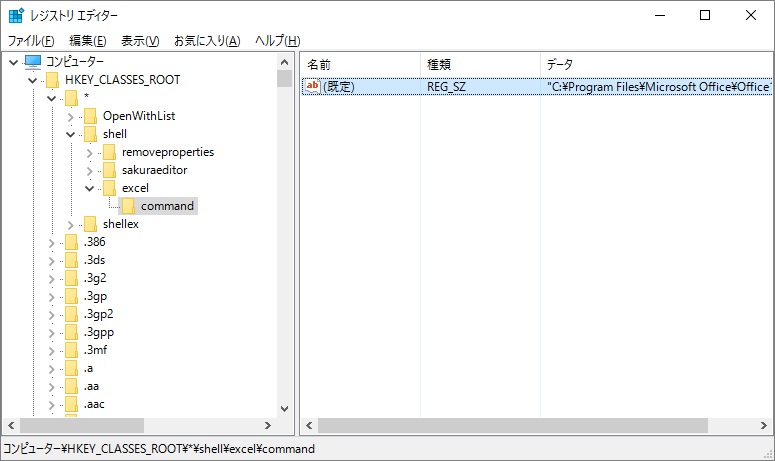
Task: Click the sakuraeditor folder icon
Action: (x=109, y=170)
